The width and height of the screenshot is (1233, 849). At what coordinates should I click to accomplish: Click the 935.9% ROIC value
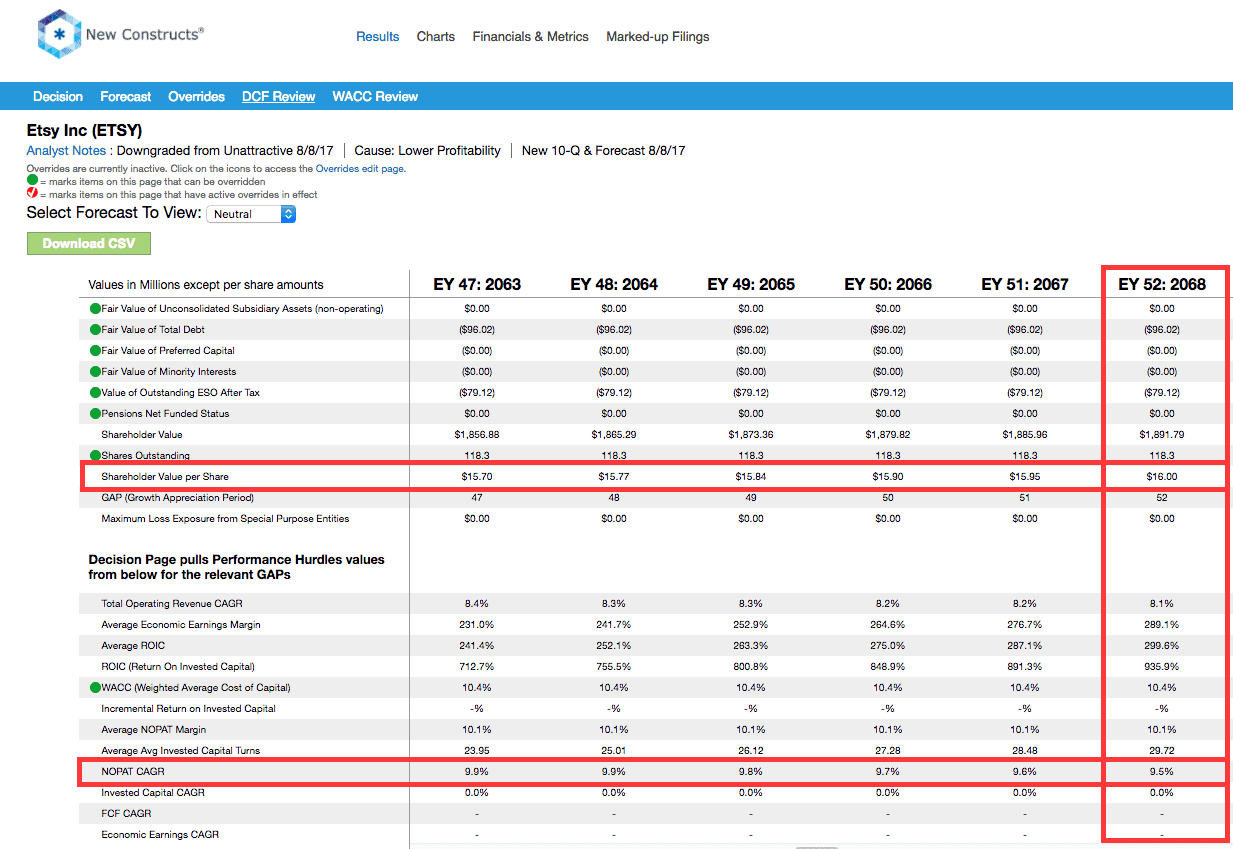(x=1162, y=667)
